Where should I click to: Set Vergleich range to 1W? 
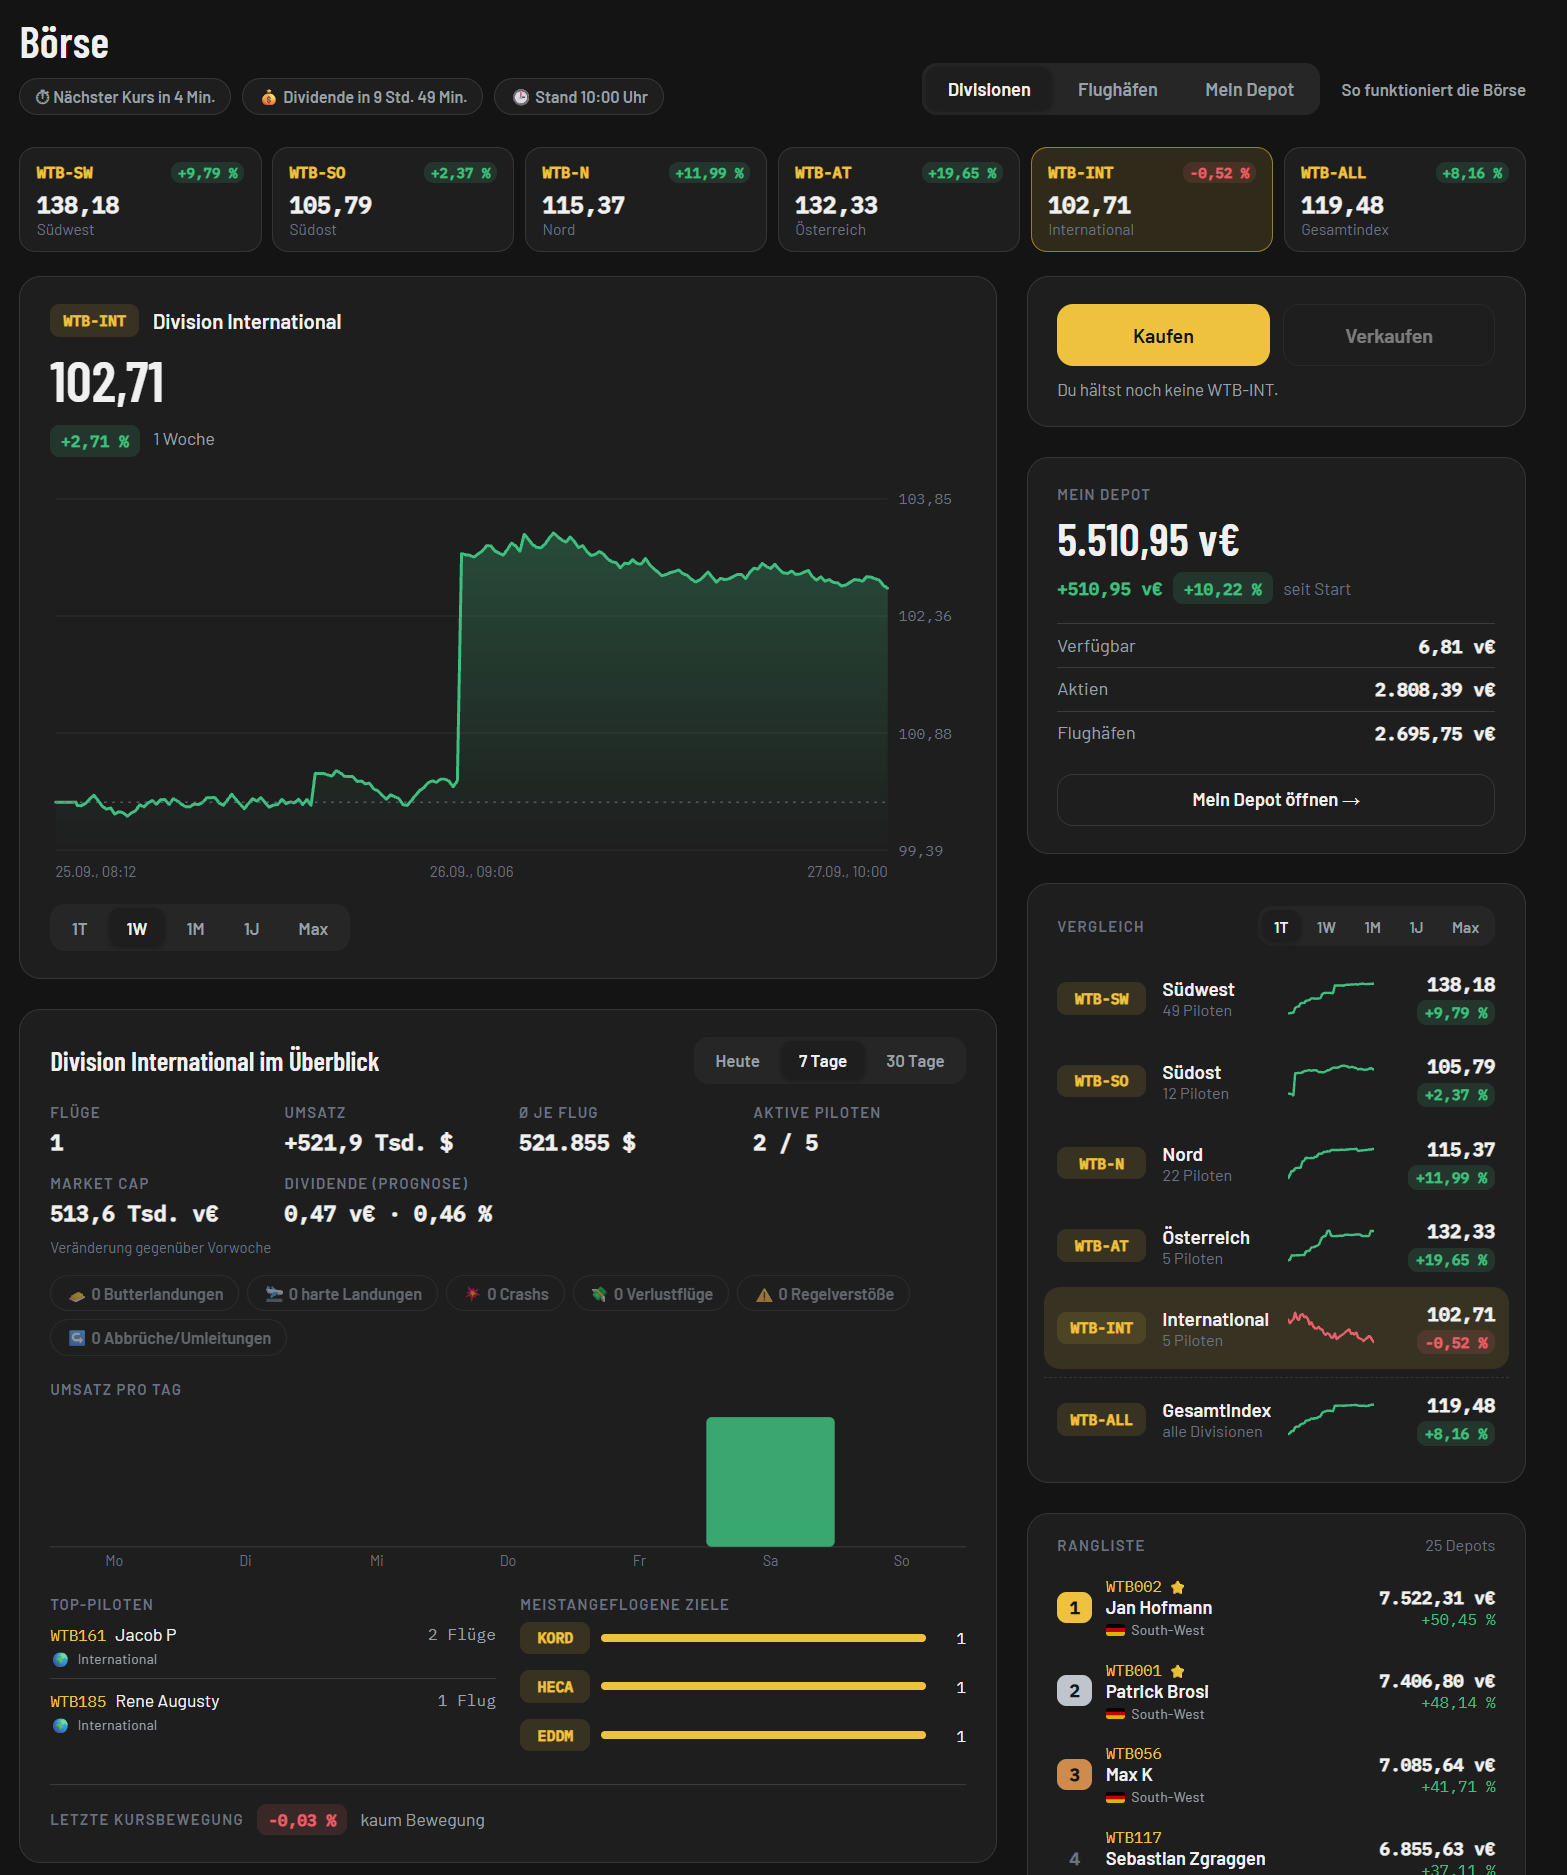point(1326,928)
